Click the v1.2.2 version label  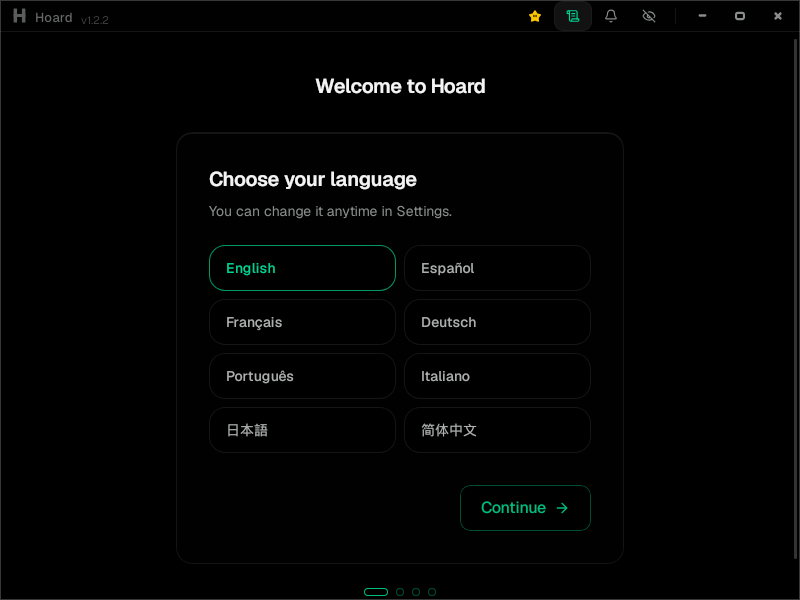[94, 20]
